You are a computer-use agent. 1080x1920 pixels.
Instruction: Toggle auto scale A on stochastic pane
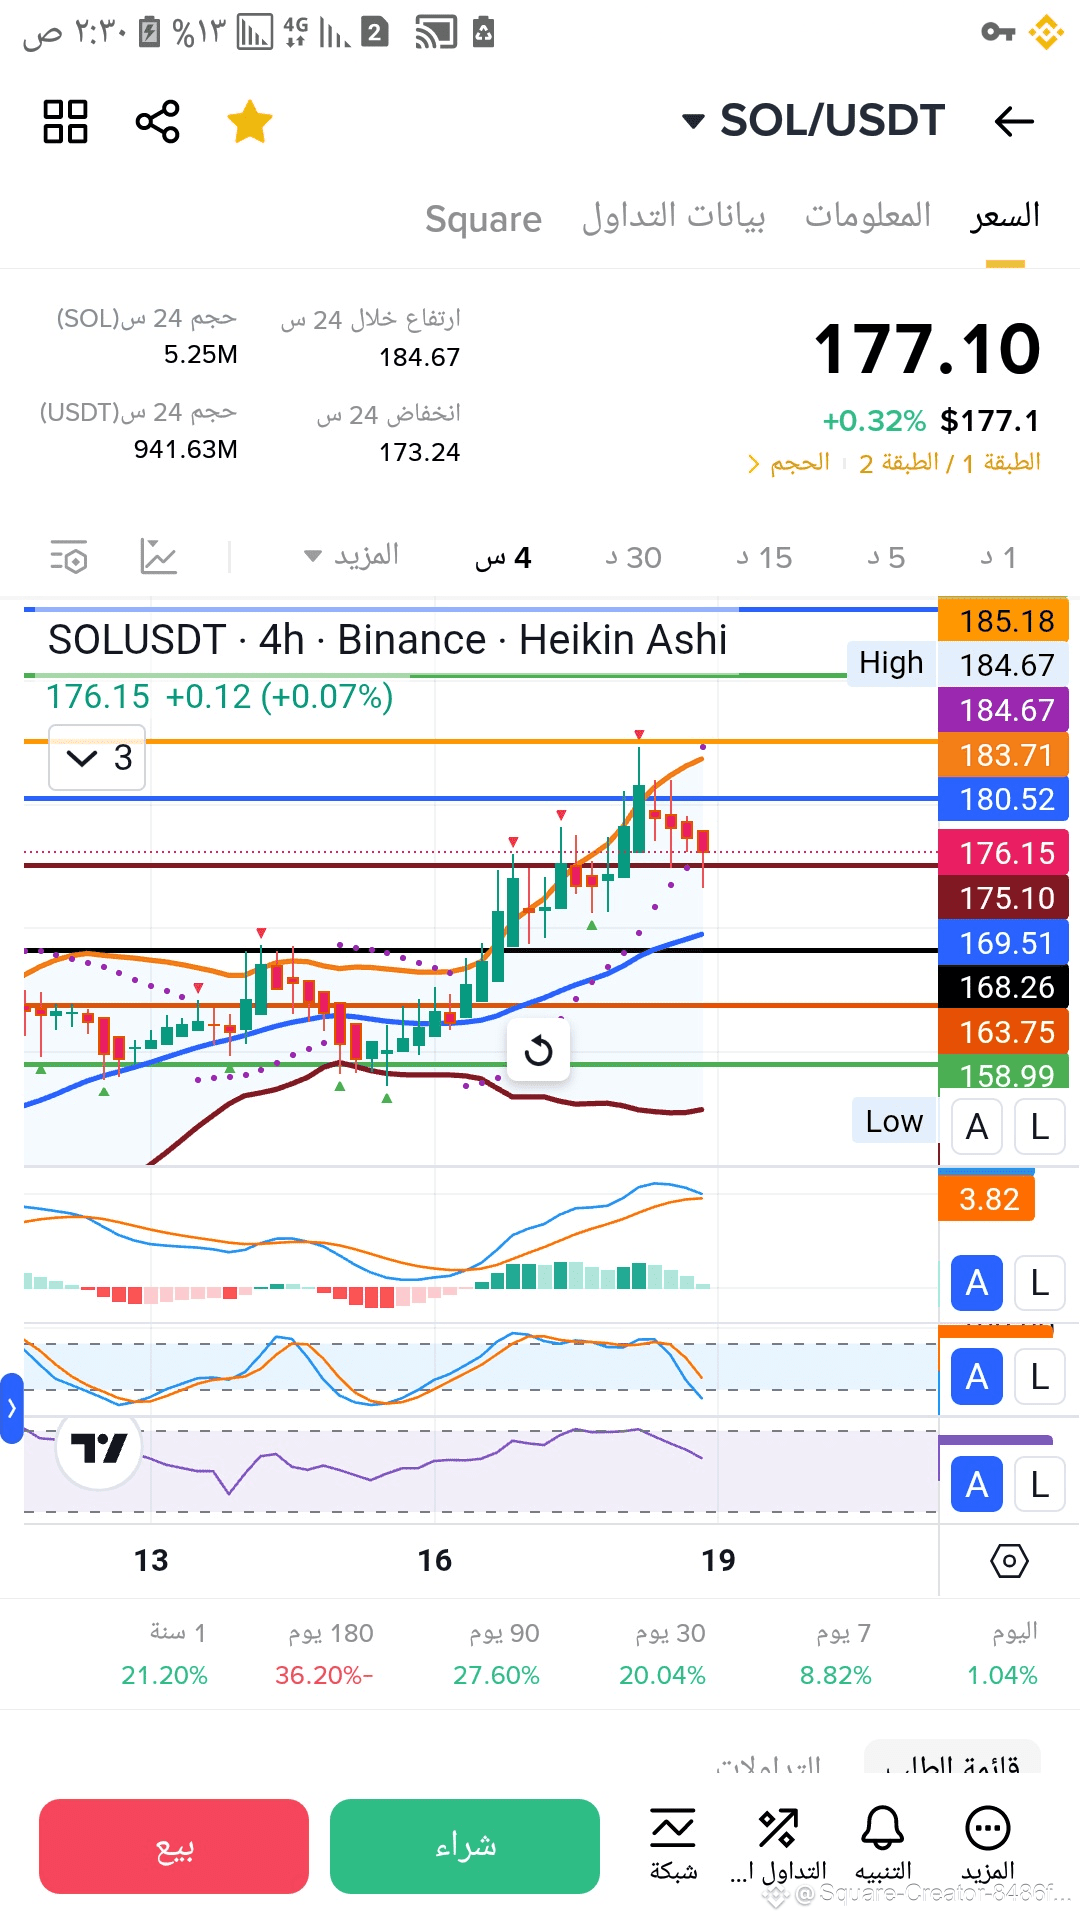point(977,1377)
